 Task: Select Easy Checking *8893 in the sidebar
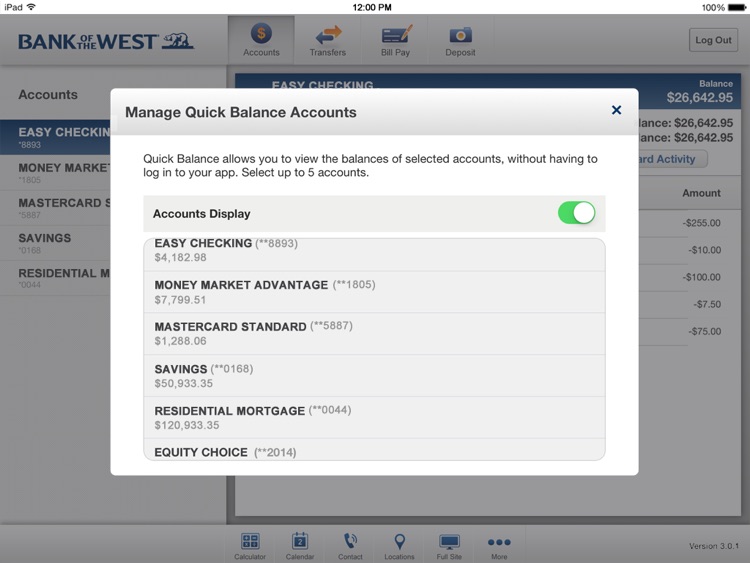(55, 137)
